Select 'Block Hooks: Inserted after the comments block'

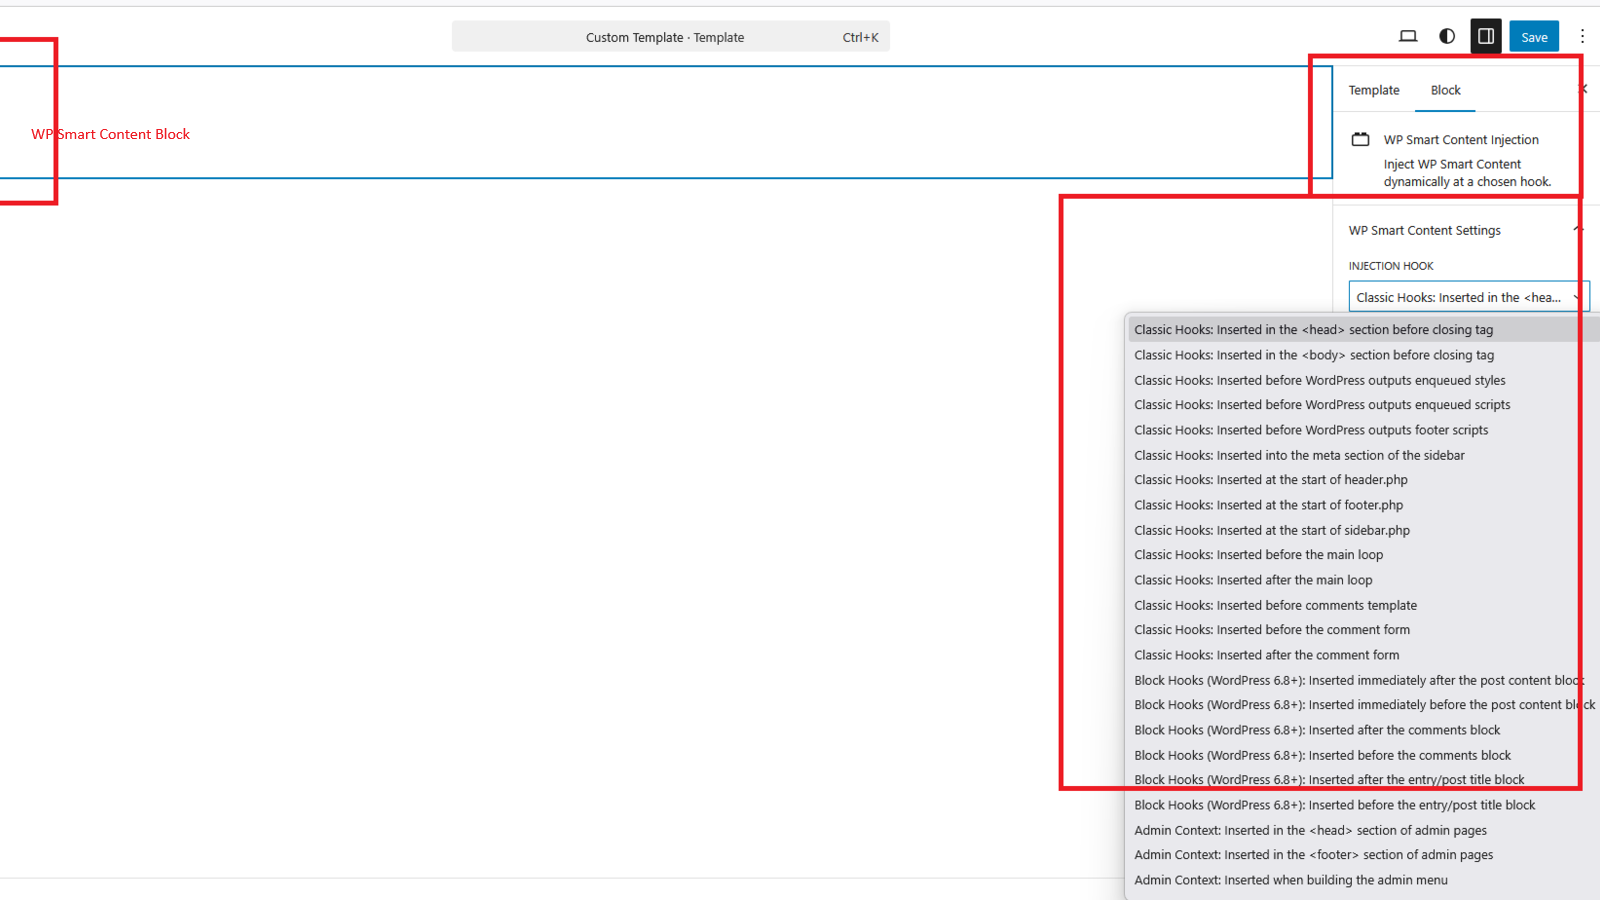1317,730
